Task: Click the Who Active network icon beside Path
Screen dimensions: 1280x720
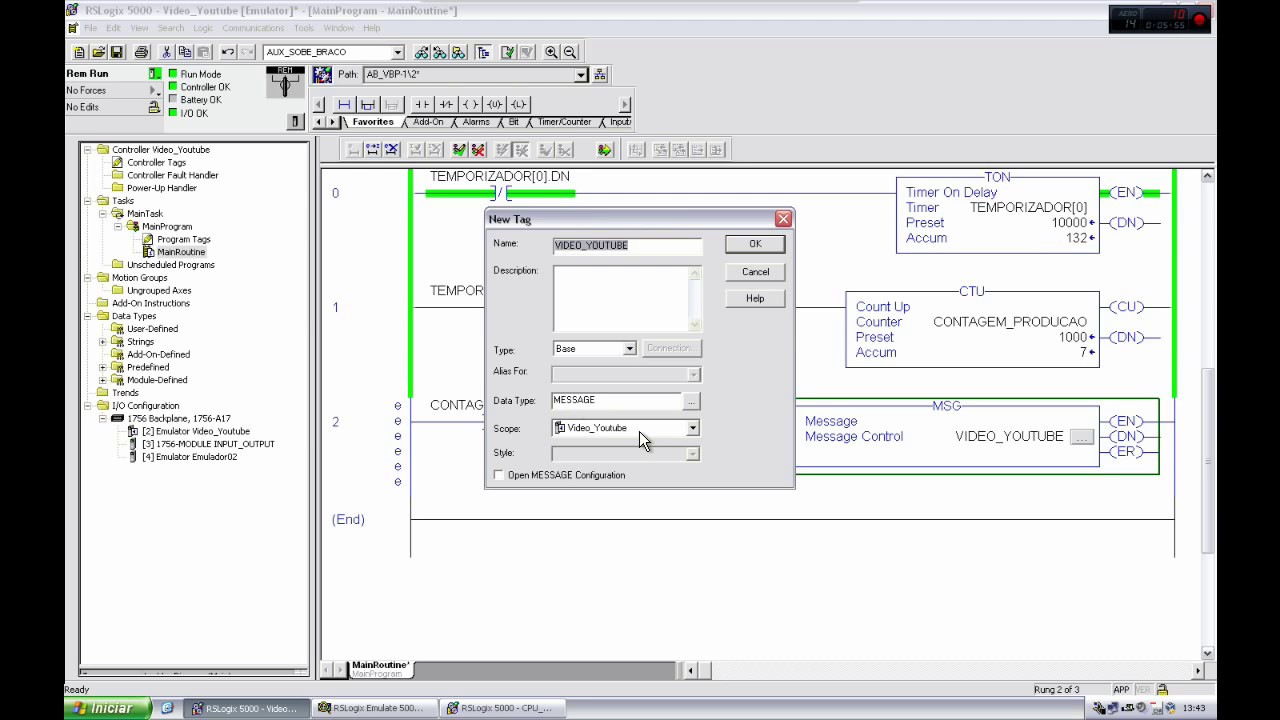Action: click(x=600, y=75)
